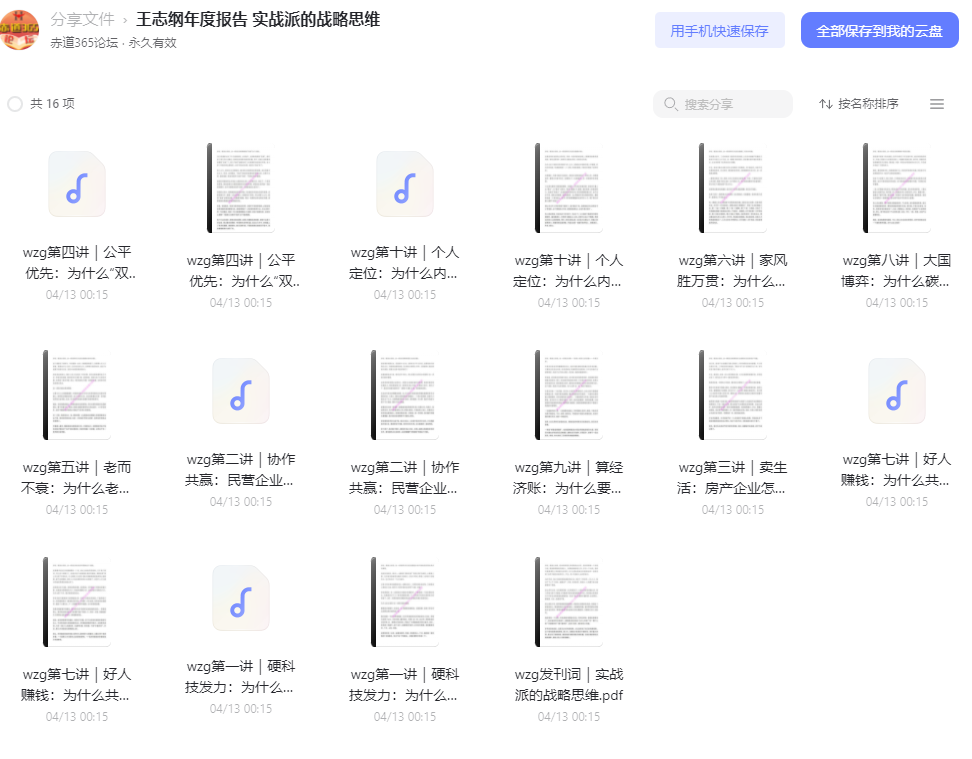
Task: Click name text under the wzg第二讲 document thumbnail
Action: pyautogui.click(x=405, y=478)
